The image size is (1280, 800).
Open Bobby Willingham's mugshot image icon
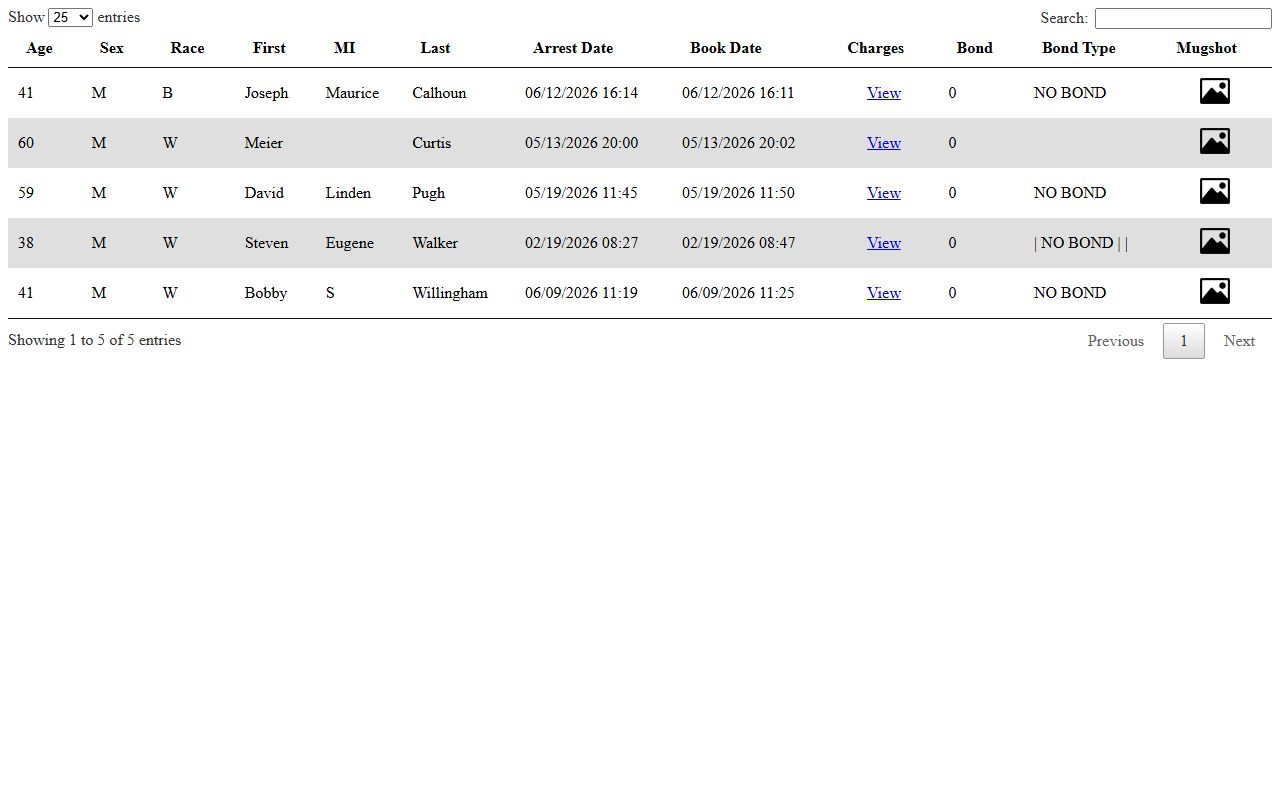point(1214,292)
